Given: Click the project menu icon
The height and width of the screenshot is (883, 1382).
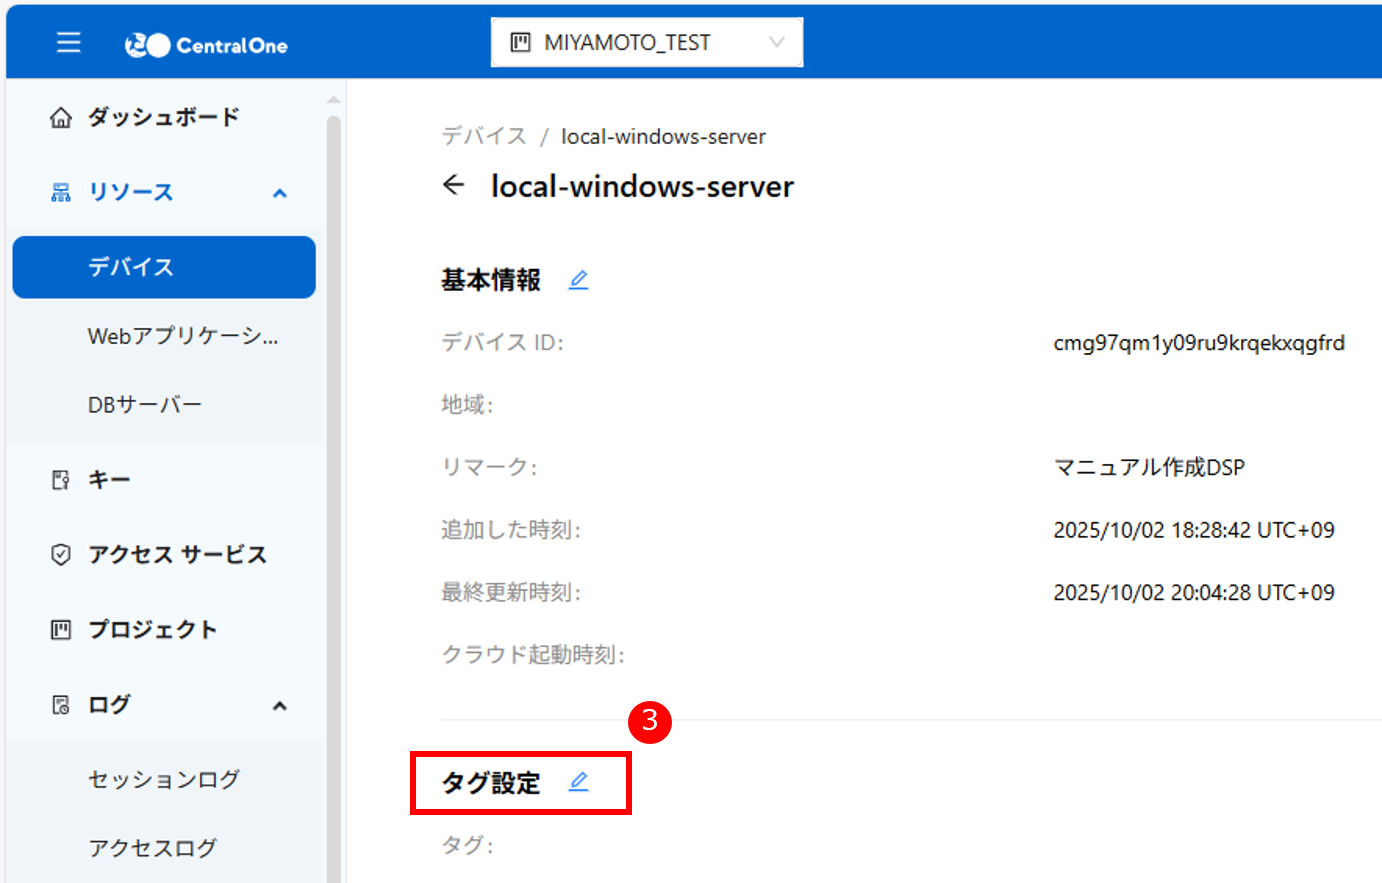Looking at the screenshot, I should [61, 630].
